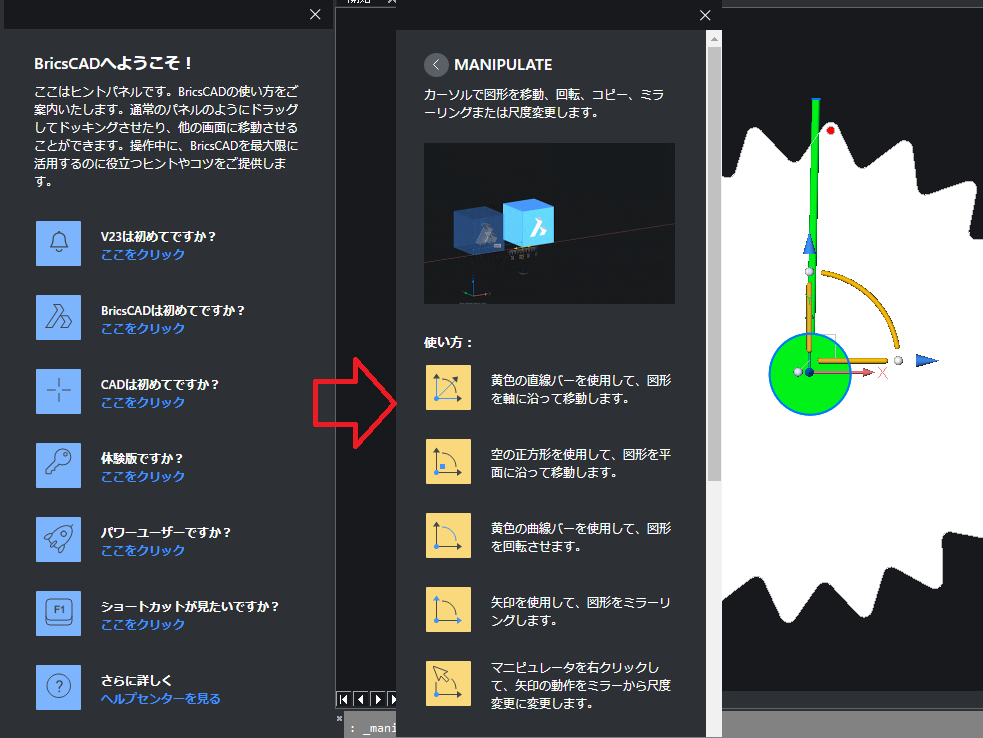Image resolution: width=983 pixels, height=738 pixels.
Task: Click the crosshair icon for CAD beginners
Action: [58, 391]
